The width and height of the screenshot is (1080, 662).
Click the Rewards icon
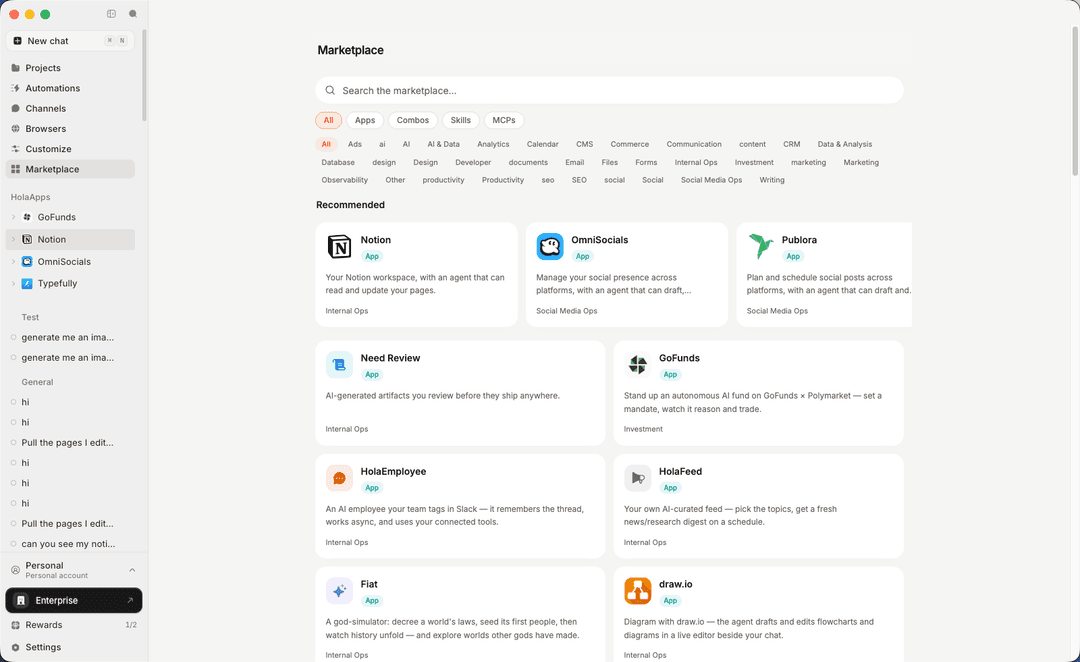pos(16,625)
